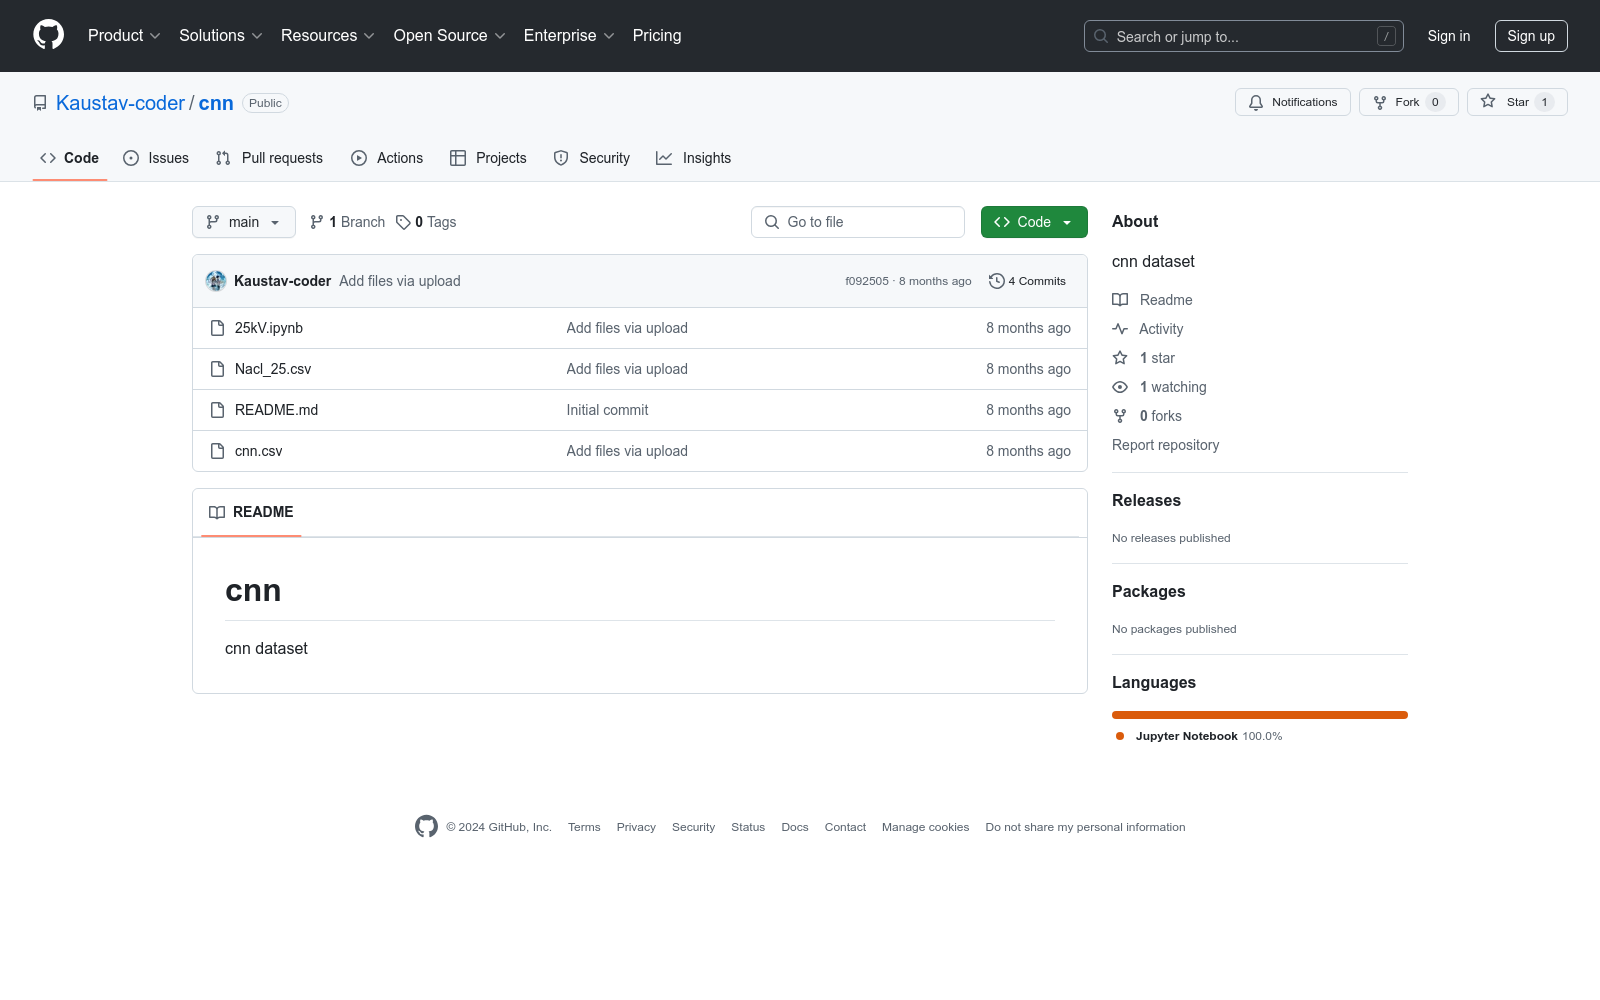Viewport: 1600px width, 1000px height.
Task: Click the star icon in the Star button
Action: (x=1488, y=102)
